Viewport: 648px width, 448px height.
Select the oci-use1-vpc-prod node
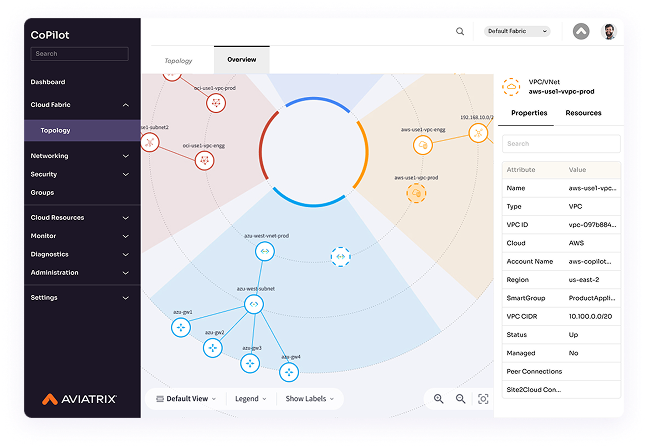coord(216,103)
